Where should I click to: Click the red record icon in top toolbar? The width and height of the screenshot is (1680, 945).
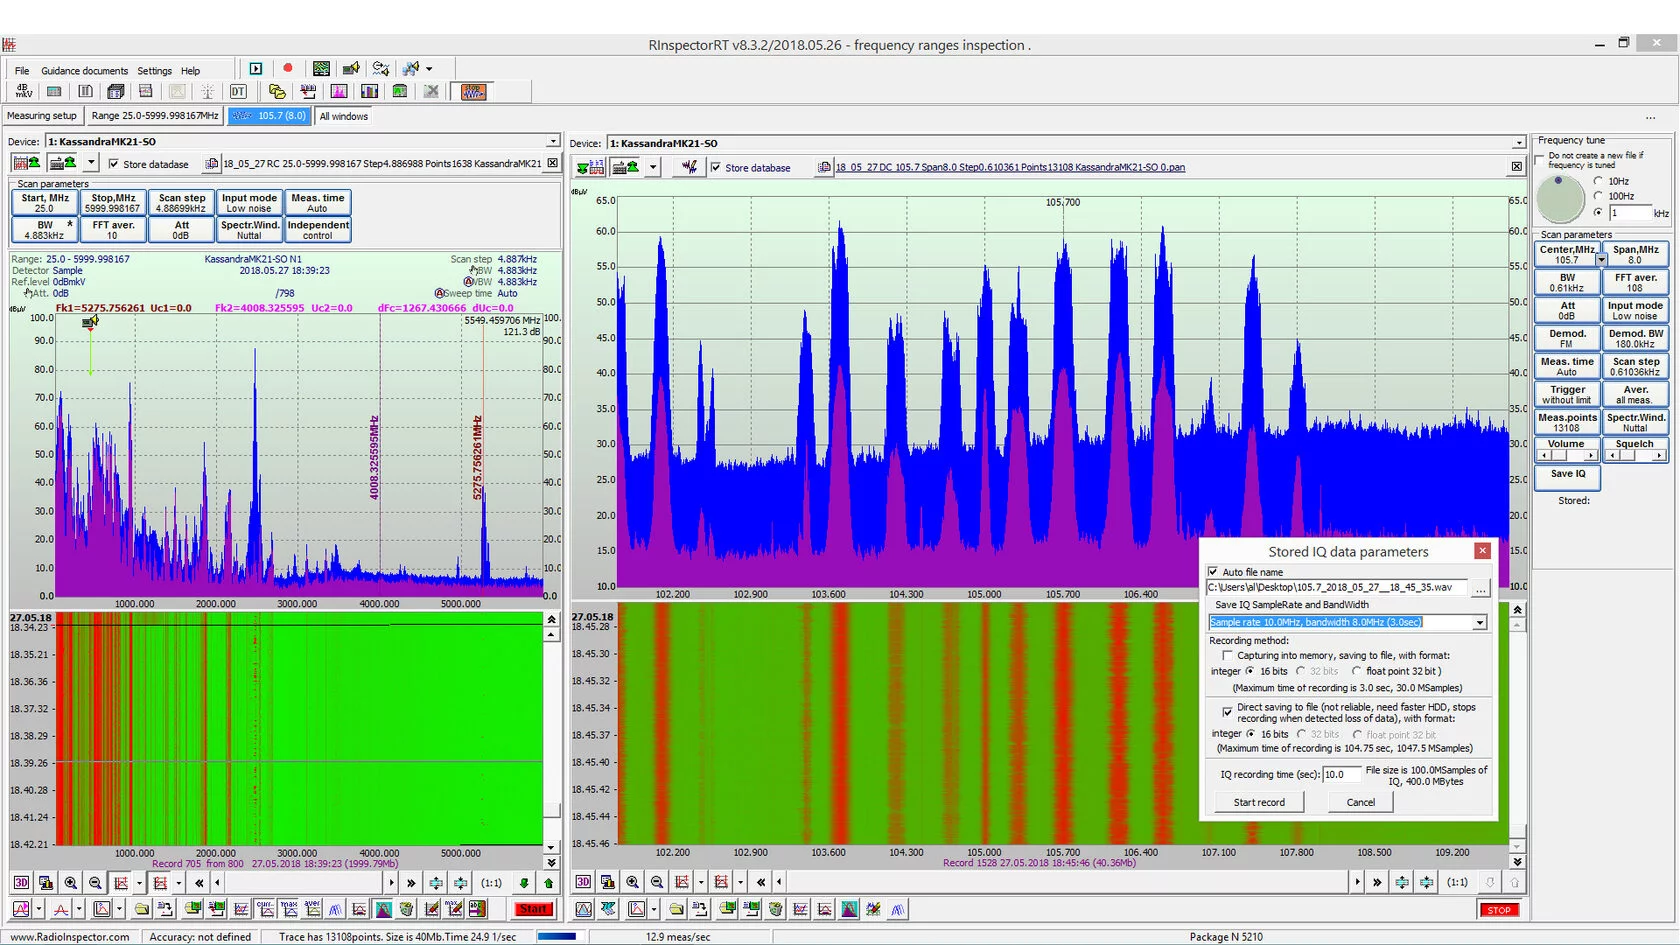coord(288,68)
